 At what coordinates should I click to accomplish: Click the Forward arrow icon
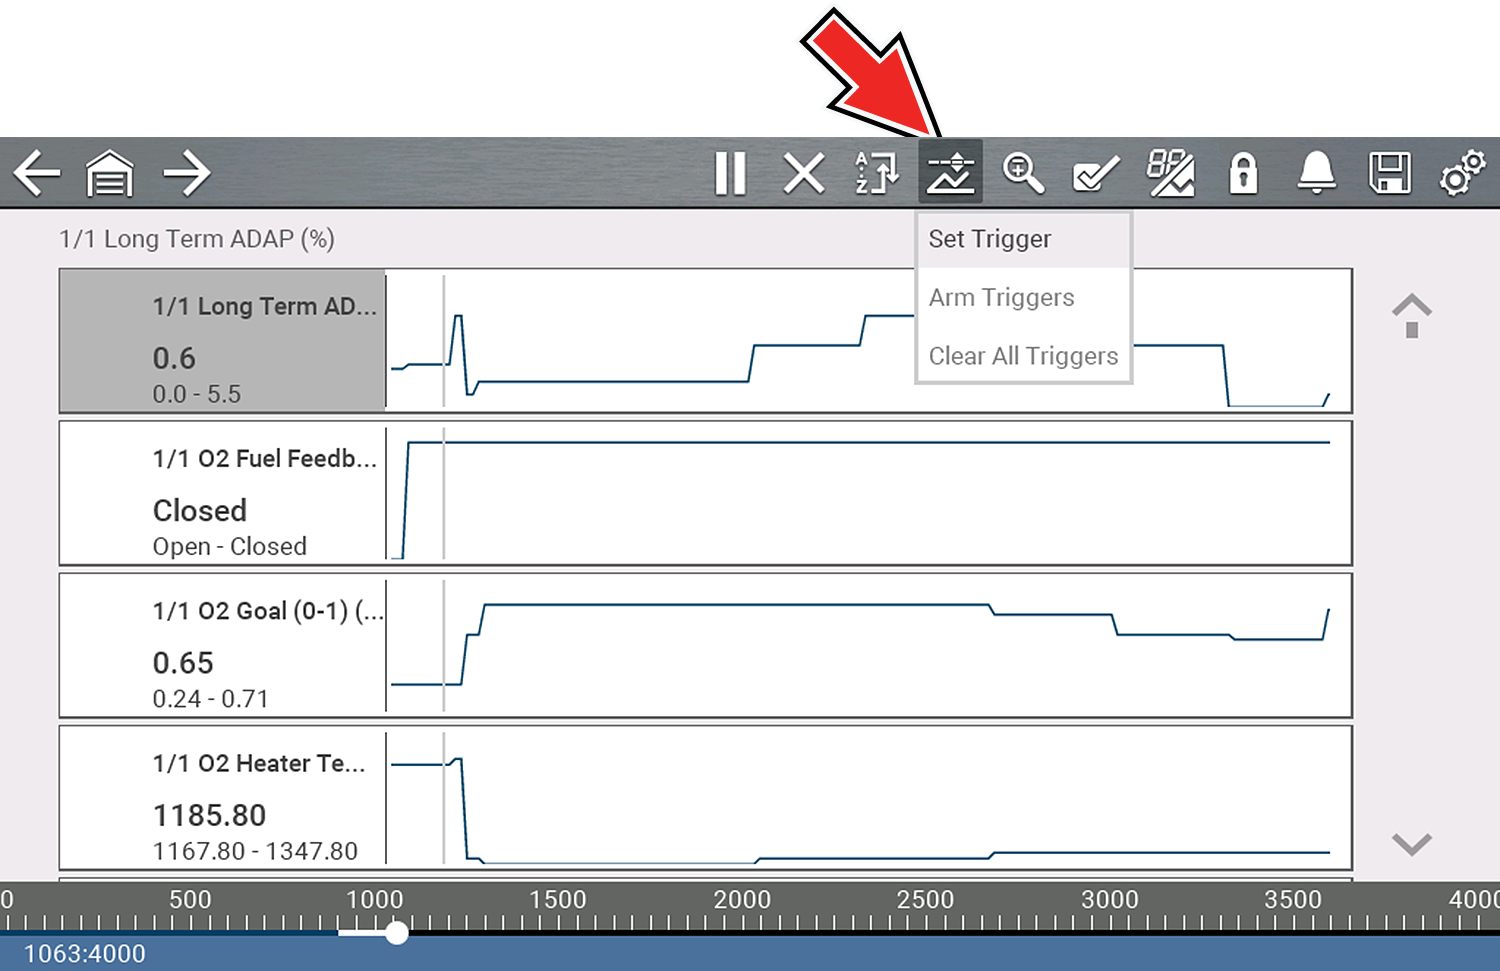pos(187,173)
